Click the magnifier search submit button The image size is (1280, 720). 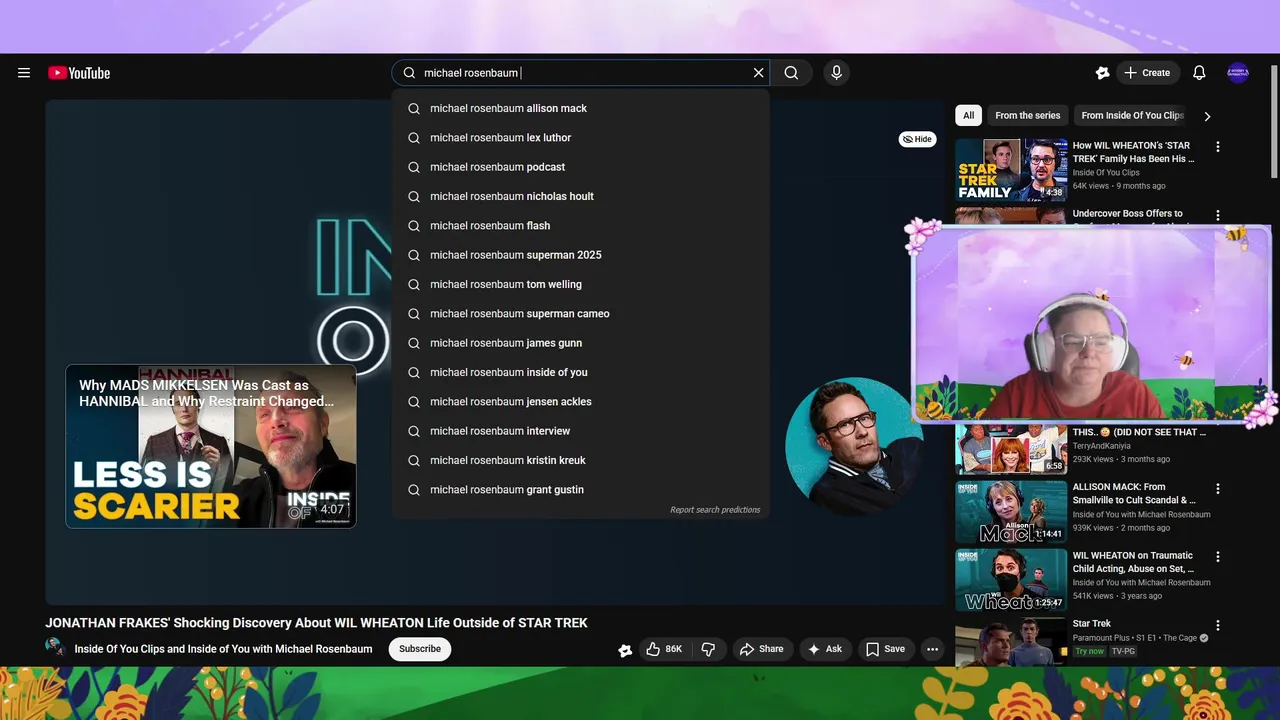pos(791,73)
